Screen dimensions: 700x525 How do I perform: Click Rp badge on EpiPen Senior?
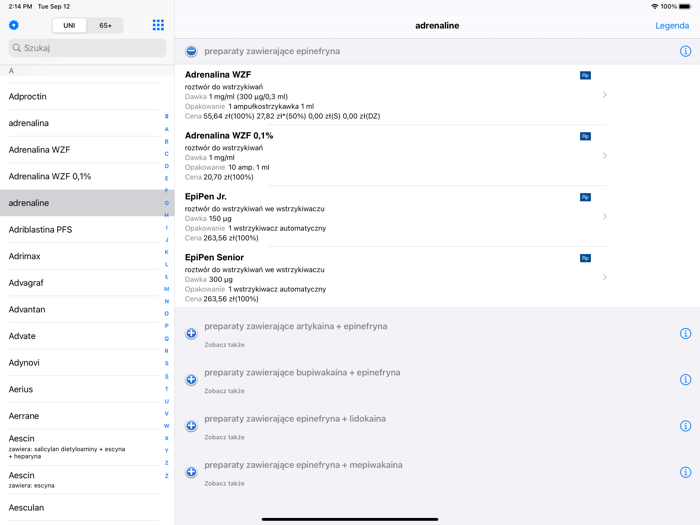(x=585, y=258)
